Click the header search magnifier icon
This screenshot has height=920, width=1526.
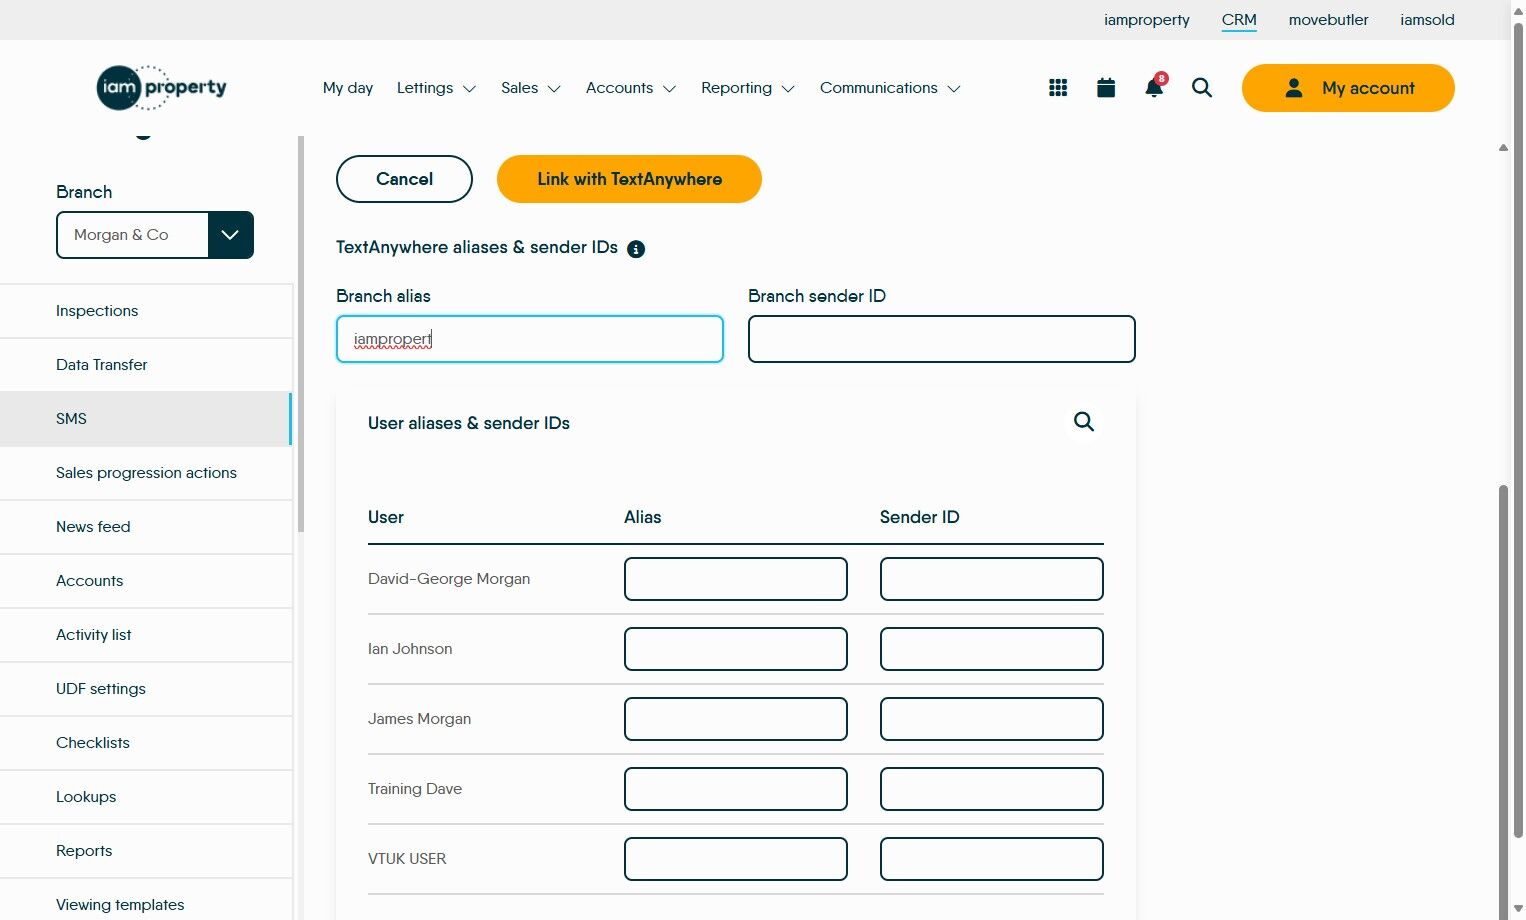coord(1202,88)
